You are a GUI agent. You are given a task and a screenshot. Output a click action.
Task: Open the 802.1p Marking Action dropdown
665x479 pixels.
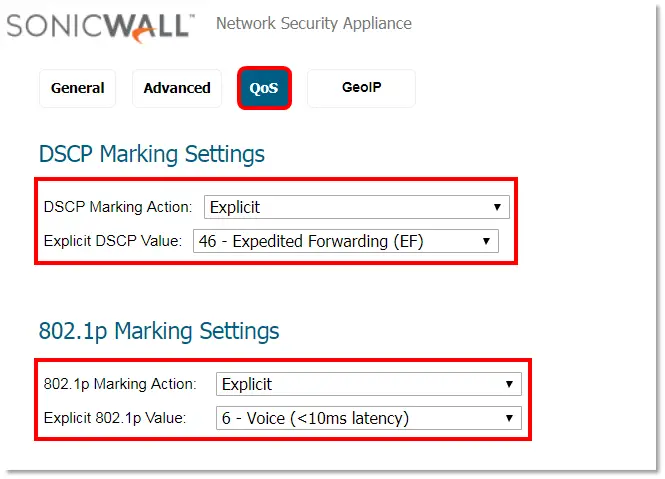point(367,384)
